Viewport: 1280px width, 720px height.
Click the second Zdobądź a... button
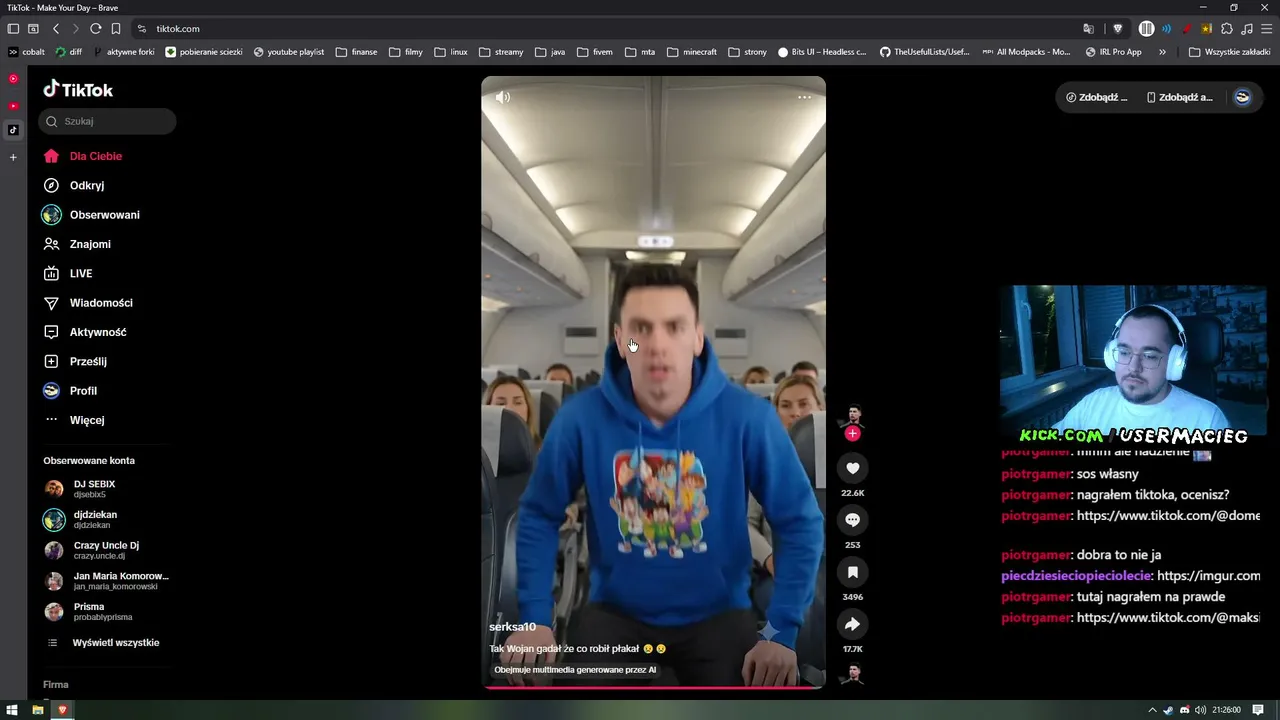point(1180,97)
